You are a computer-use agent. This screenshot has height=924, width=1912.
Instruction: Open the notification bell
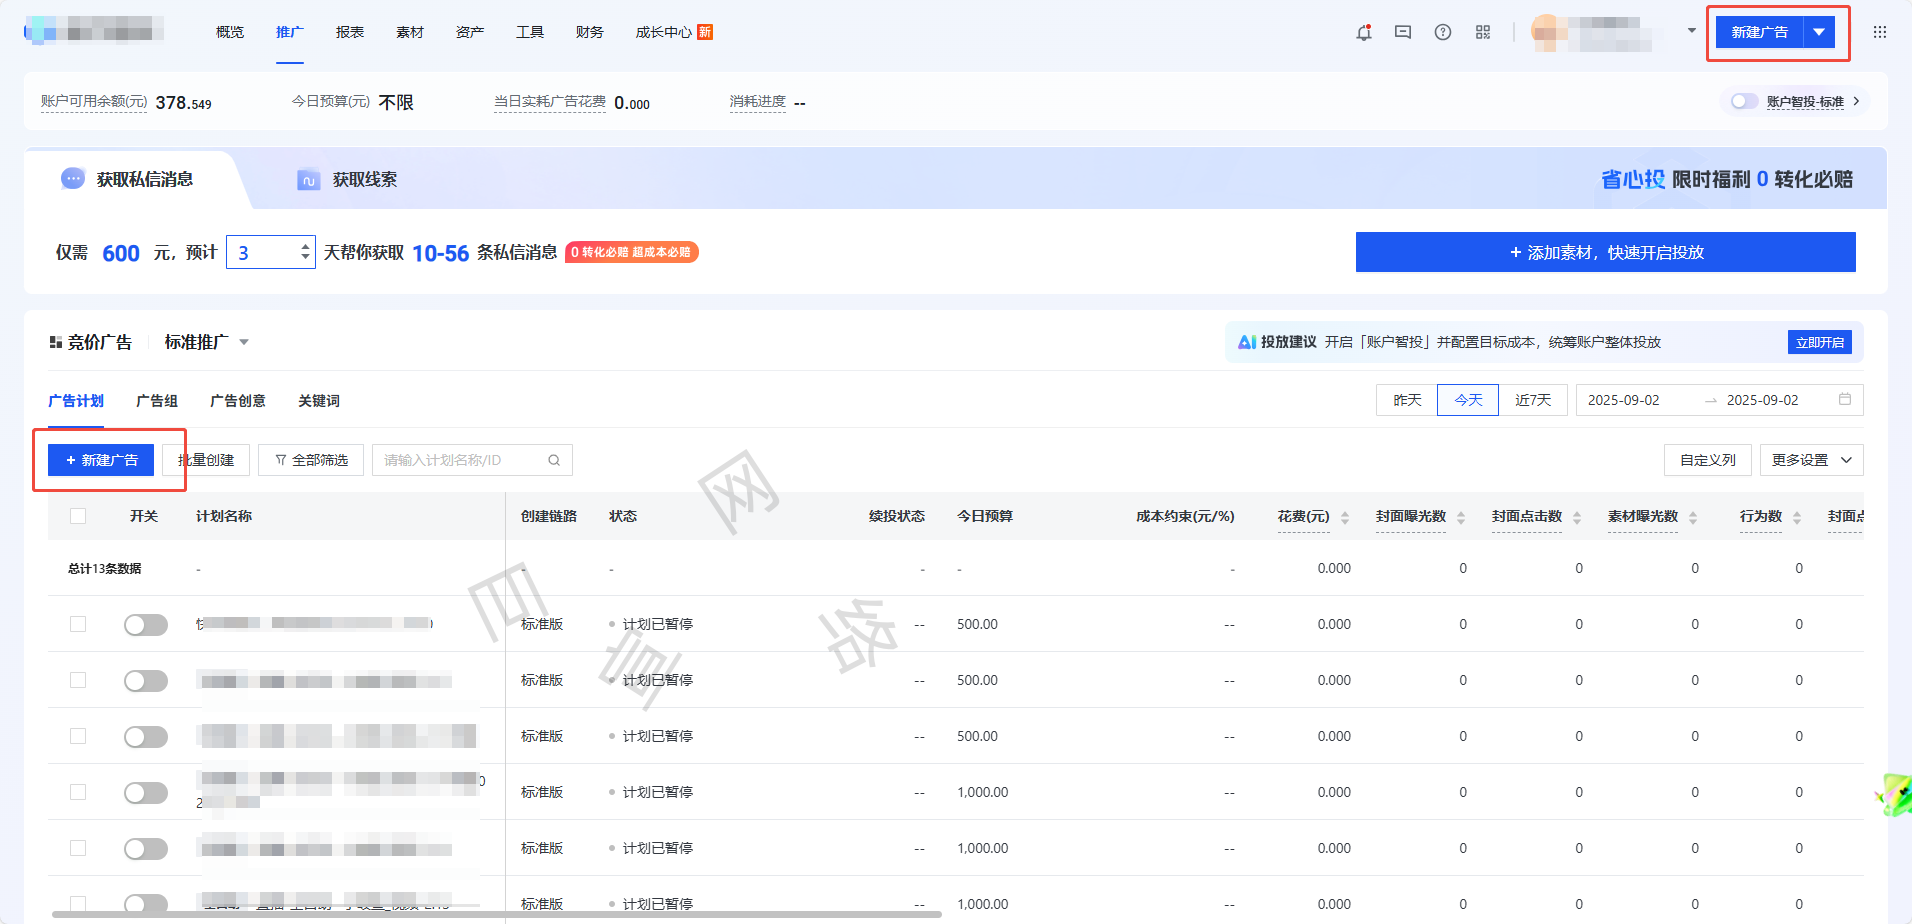click(1363, 32)
